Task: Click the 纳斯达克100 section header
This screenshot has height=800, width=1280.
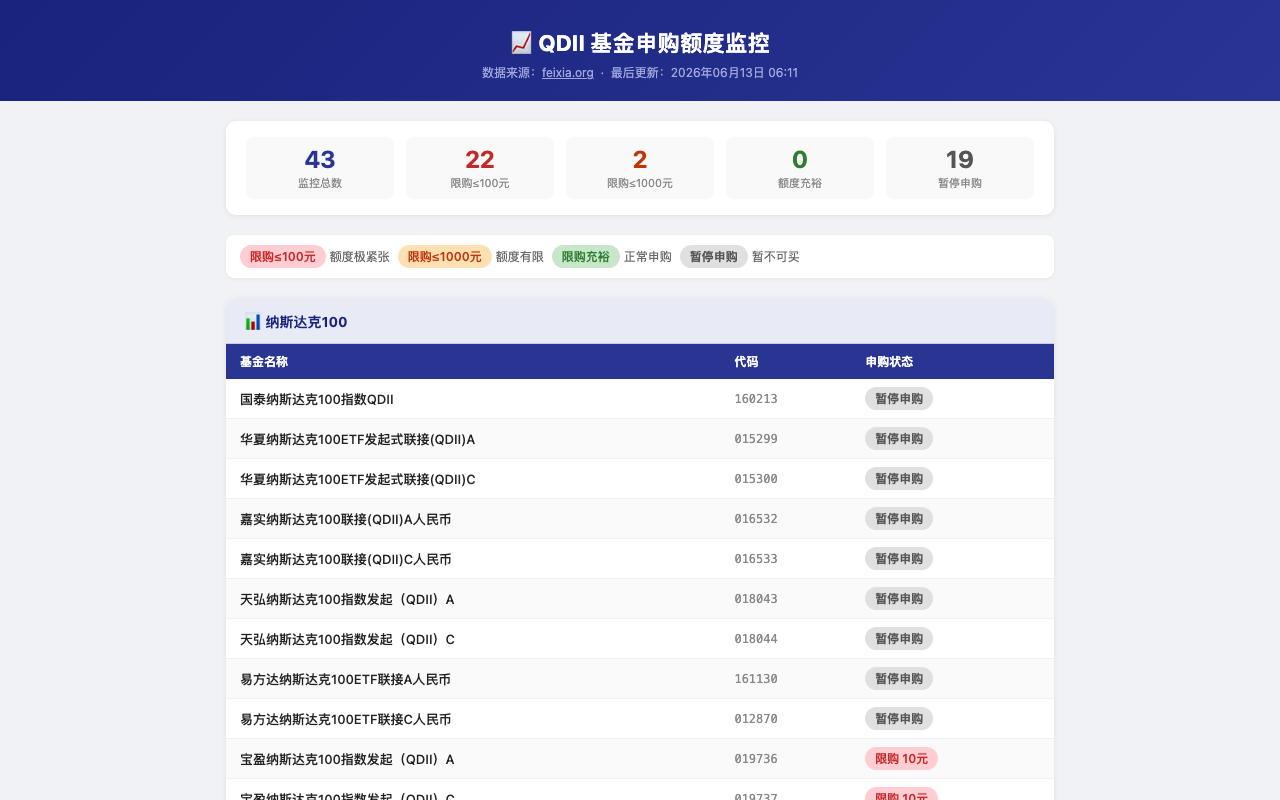Action: (640, 322)
